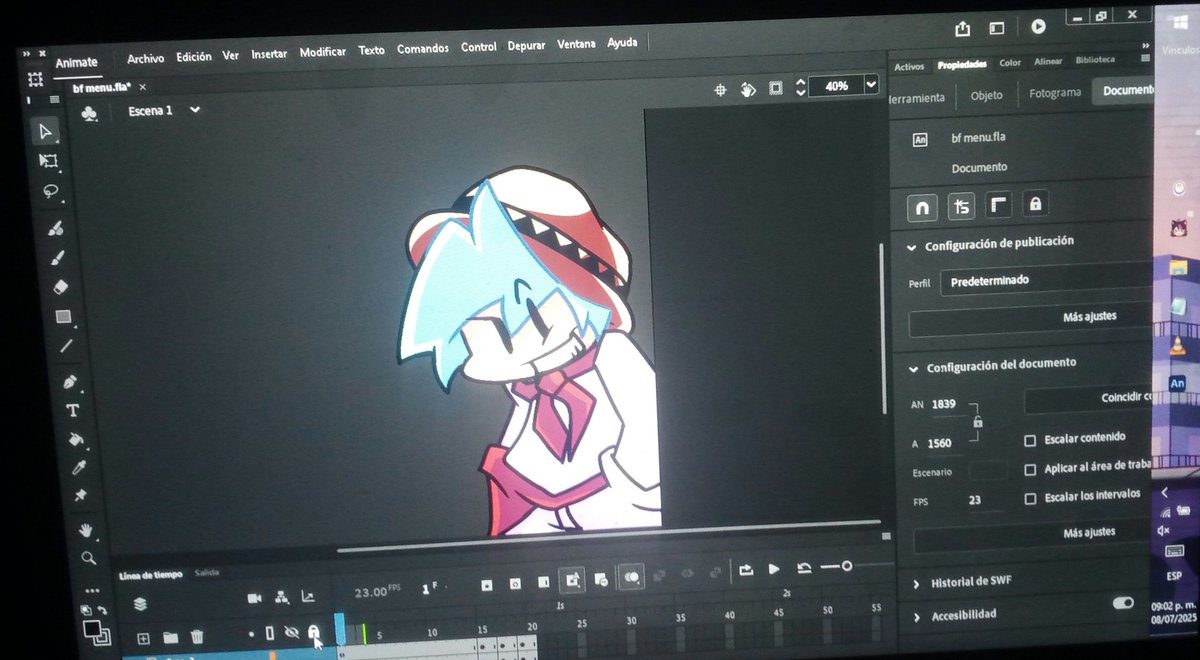Screen dimensions: 1200x660
Task: Open the workspace switcher icon
Action: pyautogui.click(x=997, y=27)
